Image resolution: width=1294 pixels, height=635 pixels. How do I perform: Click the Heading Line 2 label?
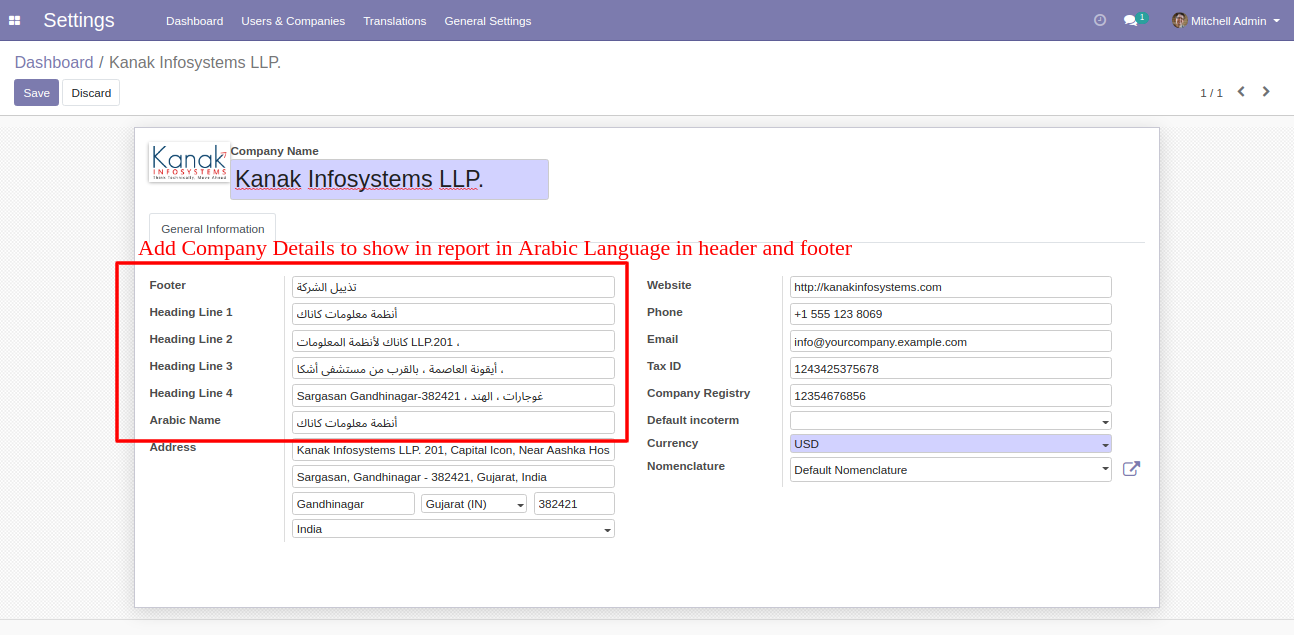pos(191,339)
